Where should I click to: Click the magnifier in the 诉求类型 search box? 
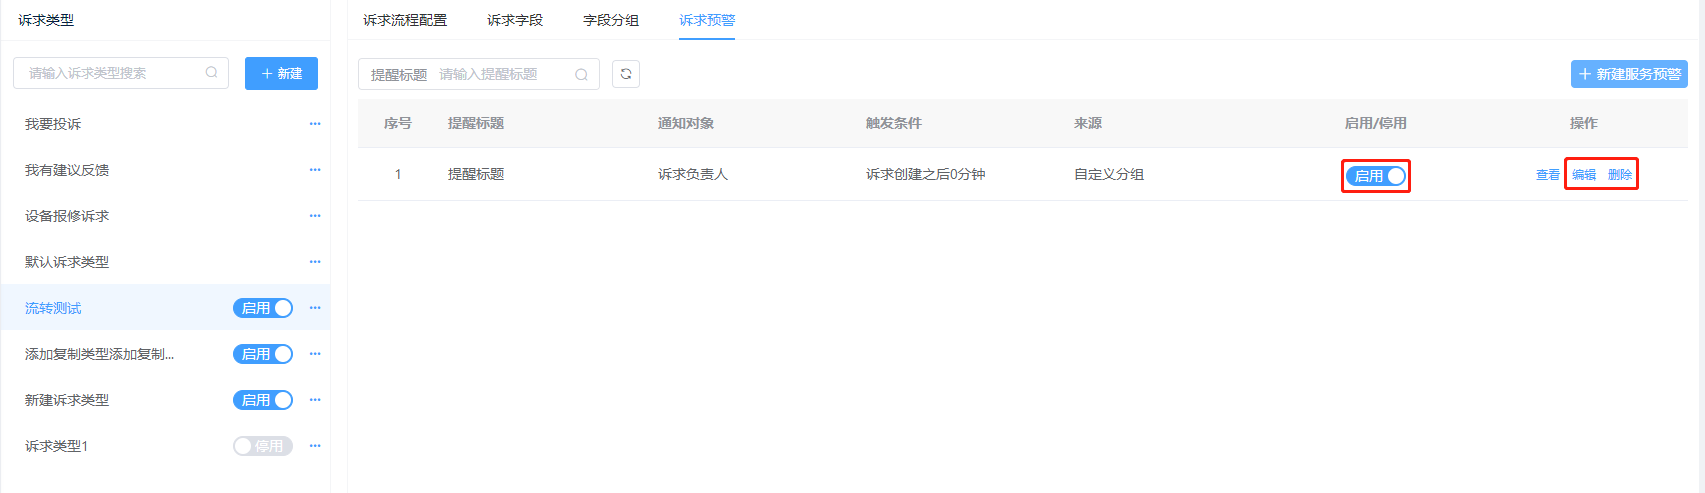tap(211, 73)
